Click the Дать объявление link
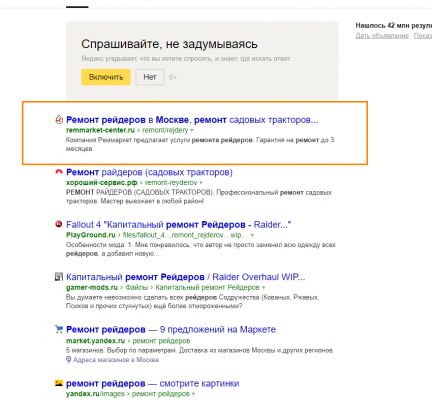The width and height of the screenshot is (432, 400). tap(382, 36)
